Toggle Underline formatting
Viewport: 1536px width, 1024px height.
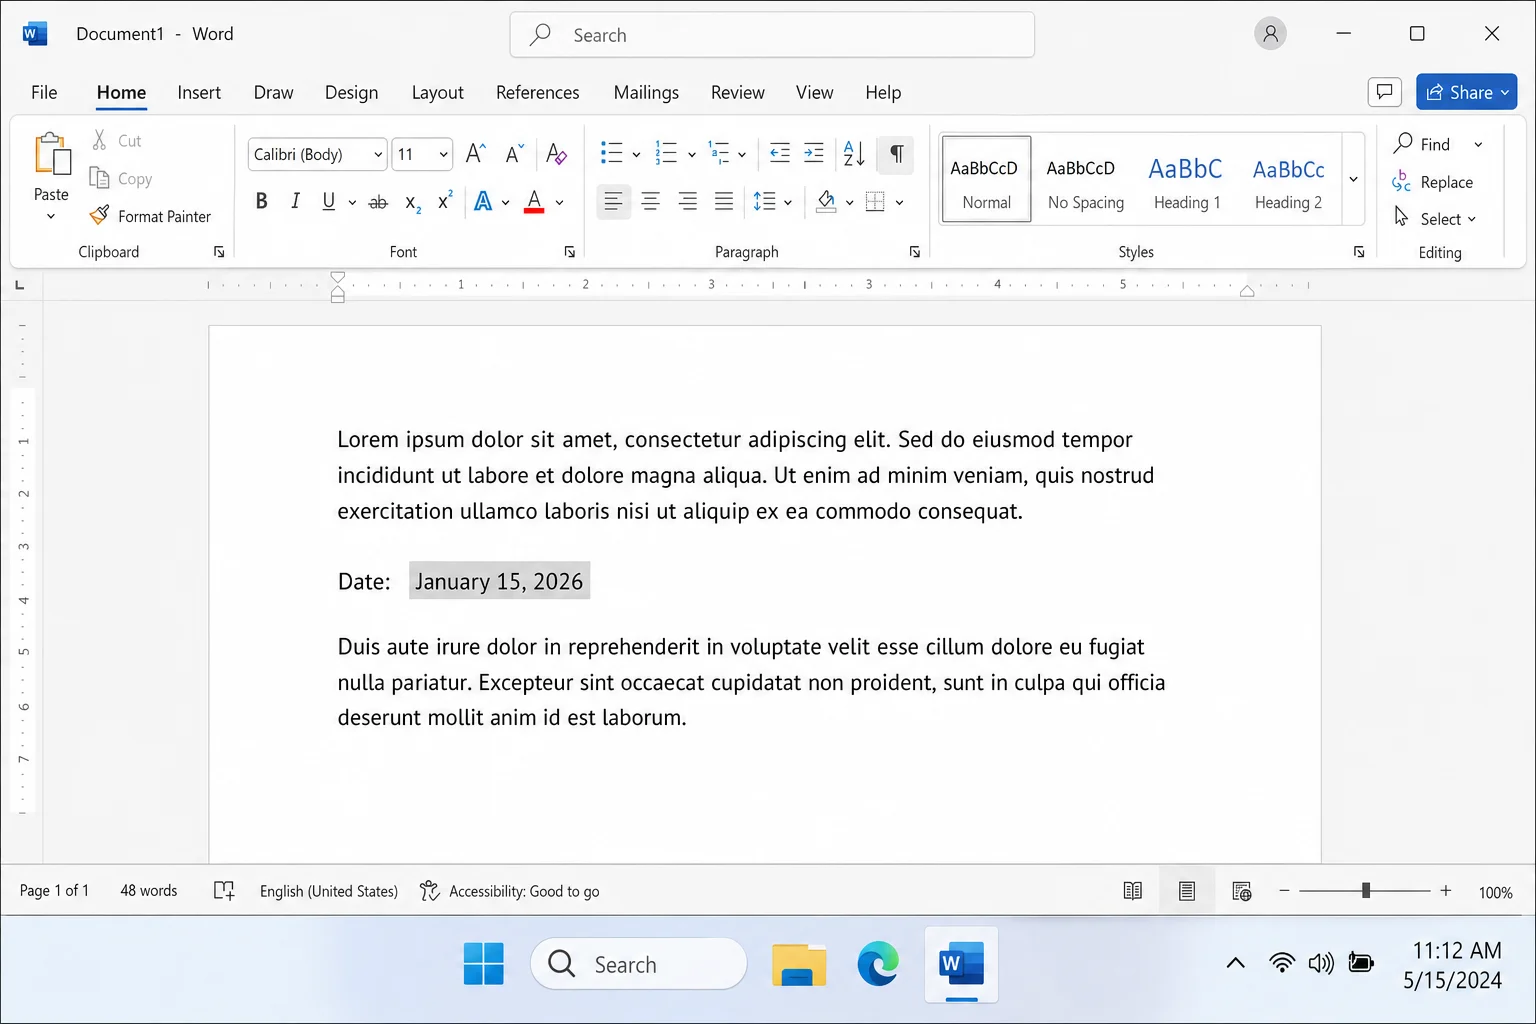point(328,202)
